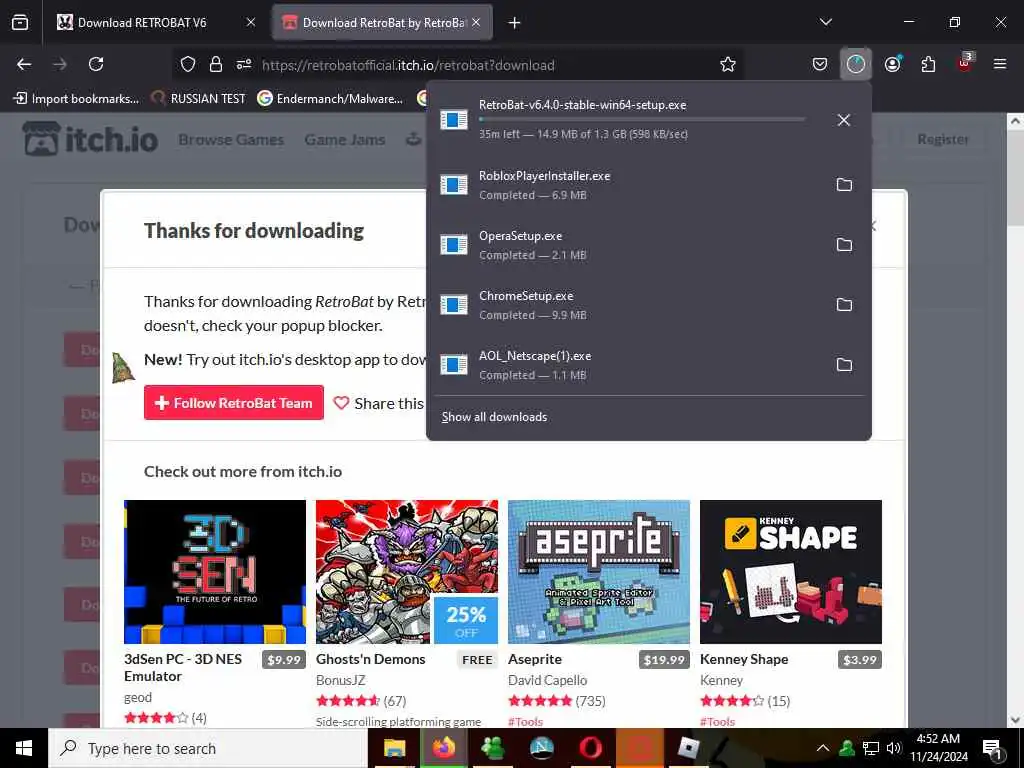Show RobloxPlayerInstaller.exe in folder
1024x768 pixels.
coord(844,185)
